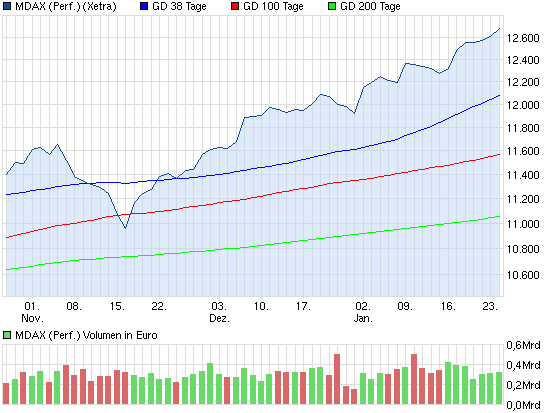Click the tall green volume bar before 03. Dez.

click(x=210, y=384)
